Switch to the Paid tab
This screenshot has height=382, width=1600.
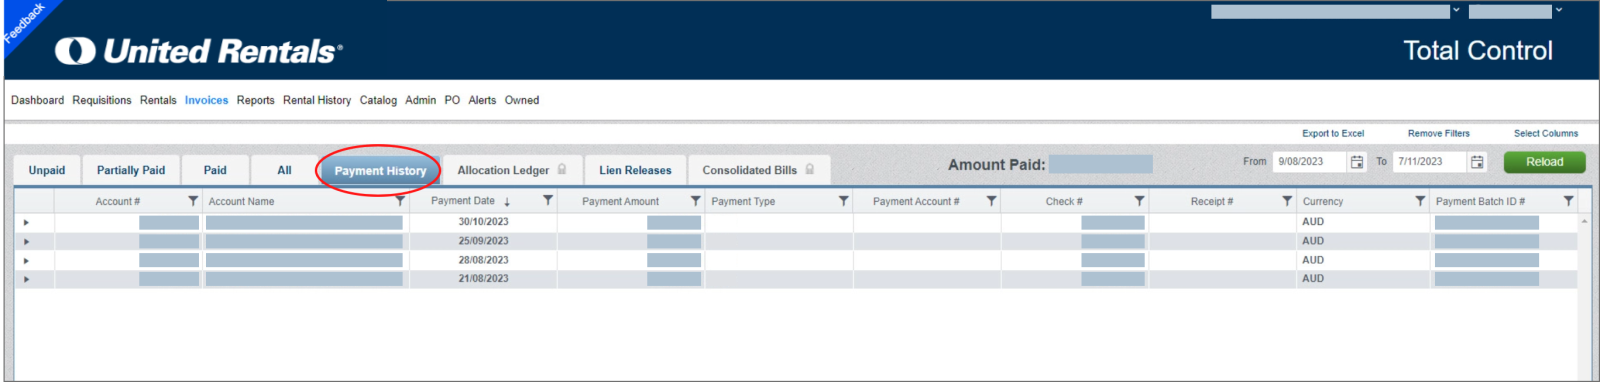click(x=215, y=170)
